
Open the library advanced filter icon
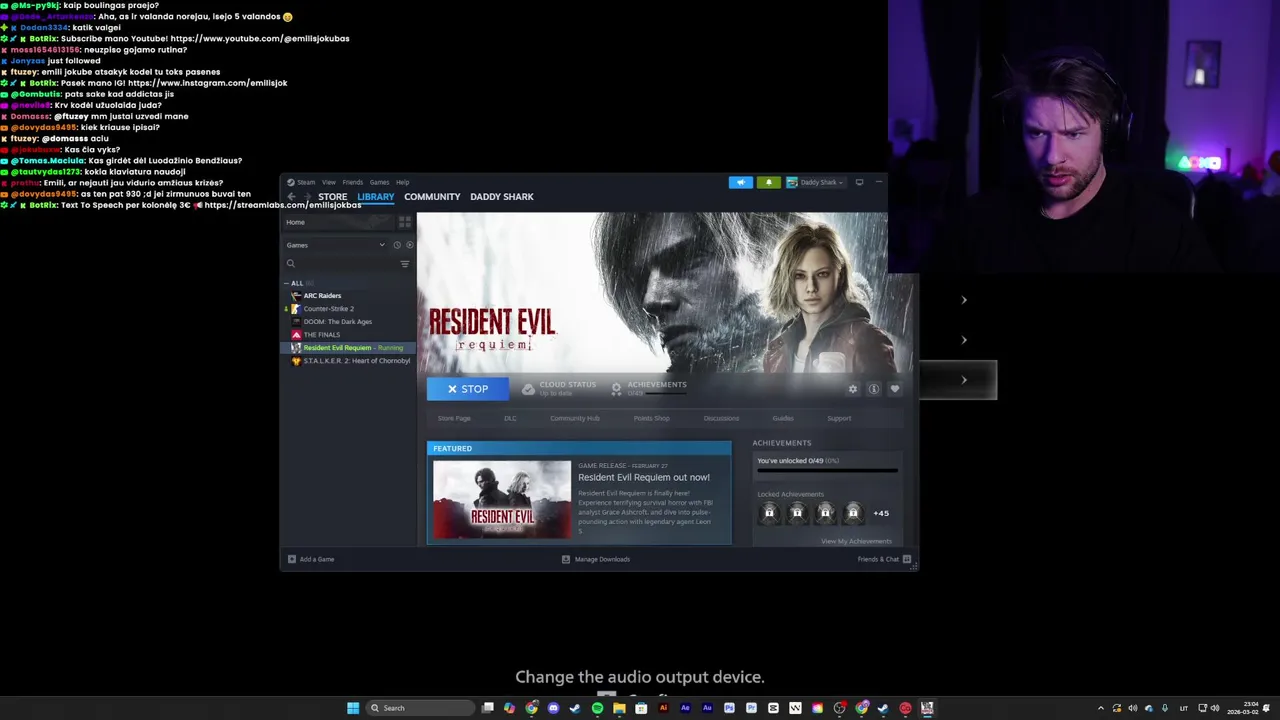(405, 264)
